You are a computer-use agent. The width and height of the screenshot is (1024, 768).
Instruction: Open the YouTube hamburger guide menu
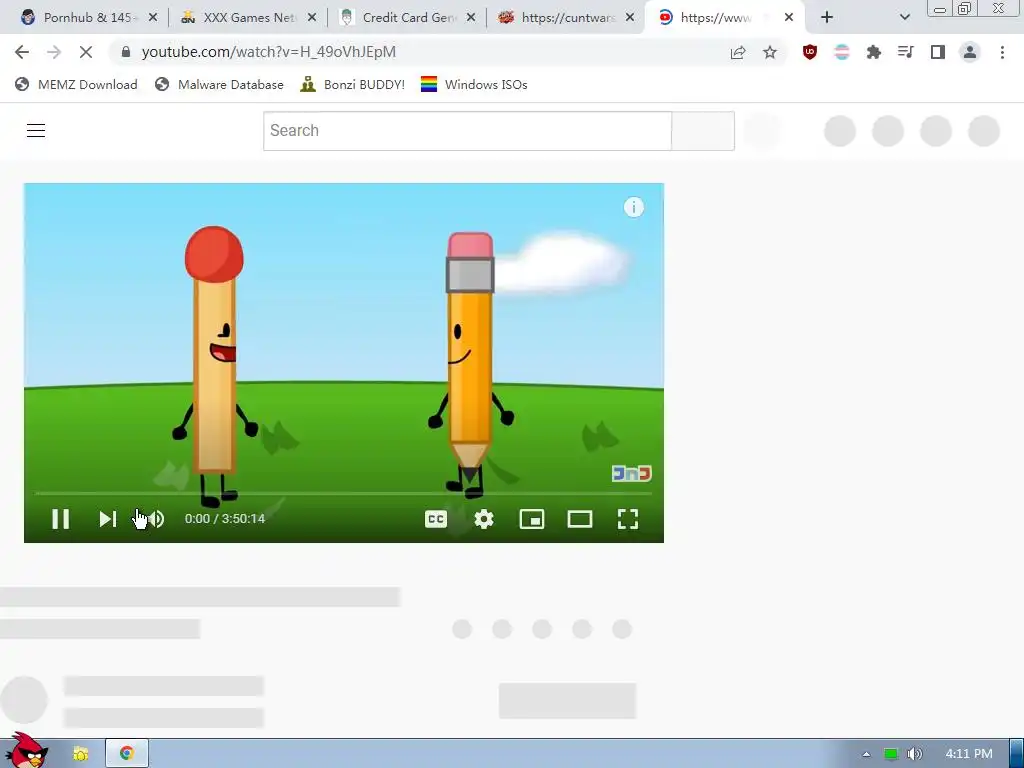pyautogui.click(x=36, y=131)
